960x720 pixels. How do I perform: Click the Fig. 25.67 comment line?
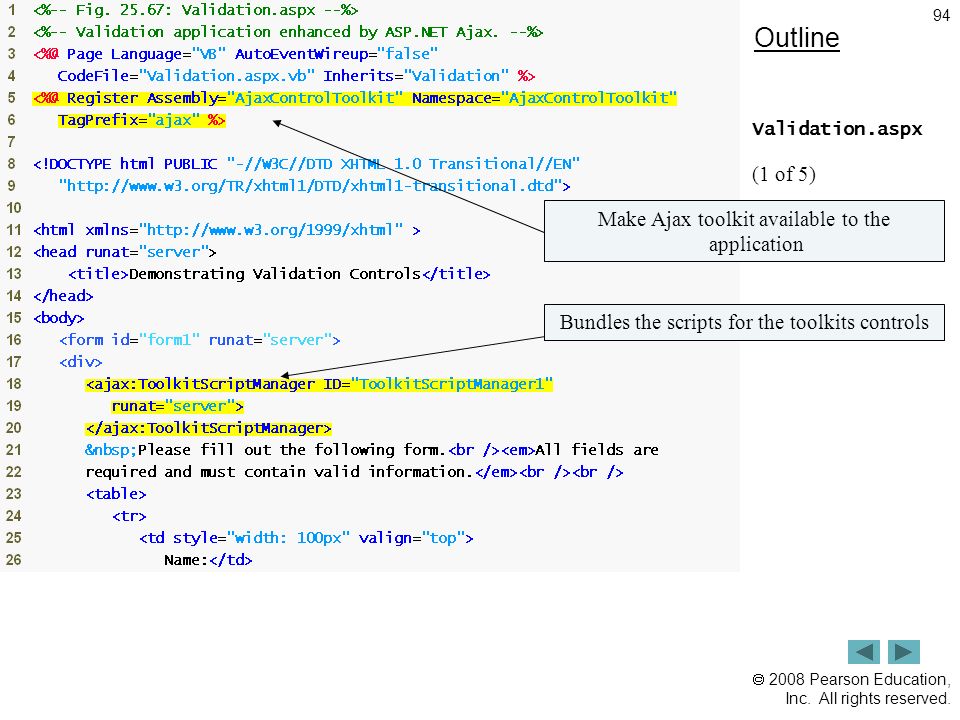(196, 10)
